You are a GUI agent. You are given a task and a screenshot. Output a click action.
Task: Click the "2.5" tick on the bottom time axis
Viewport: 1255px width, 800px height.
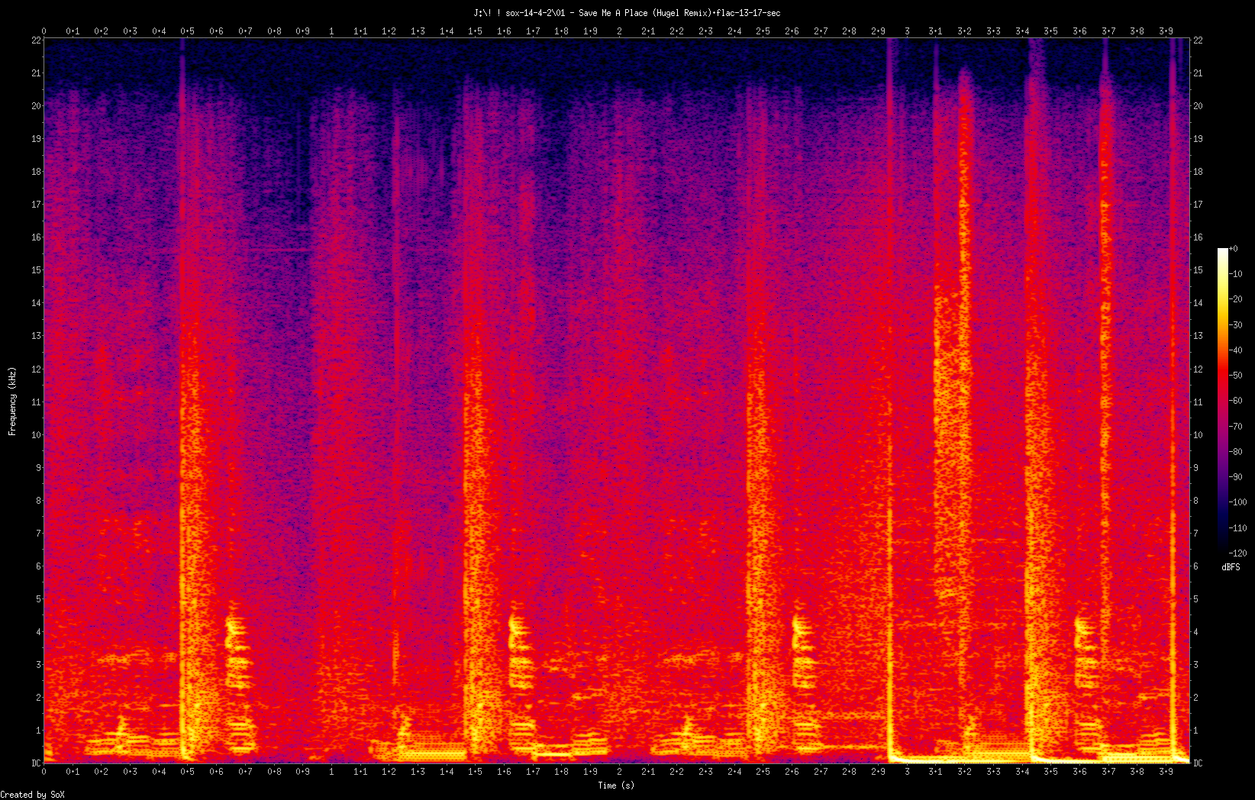point(763,772)
